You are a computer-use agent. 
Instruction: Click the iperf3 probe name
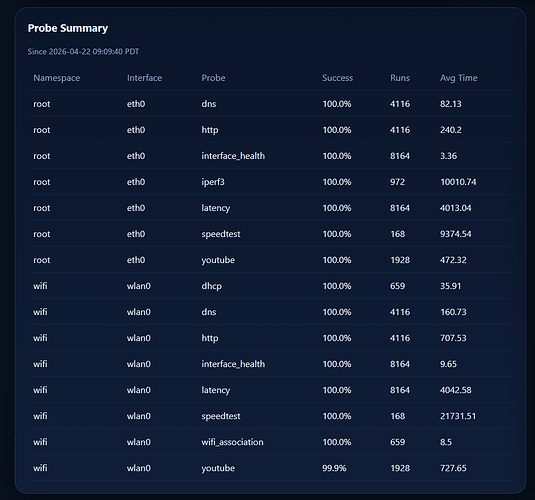(x=213, y=182)
